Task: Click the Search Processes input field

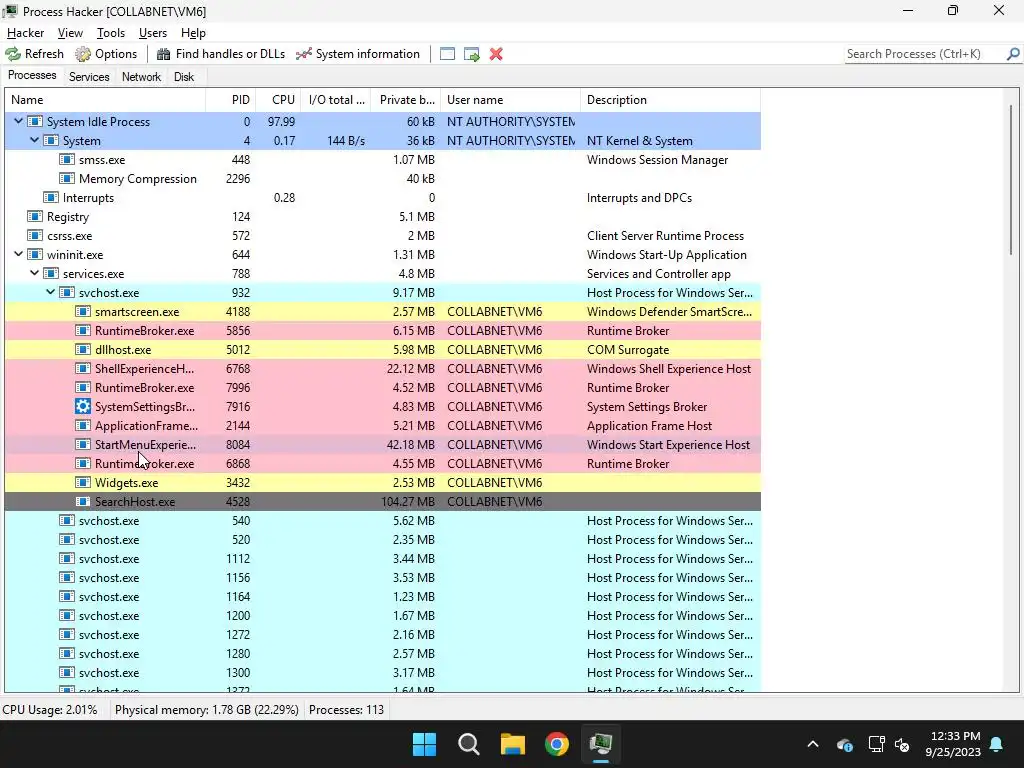Action: coord(925,54)
